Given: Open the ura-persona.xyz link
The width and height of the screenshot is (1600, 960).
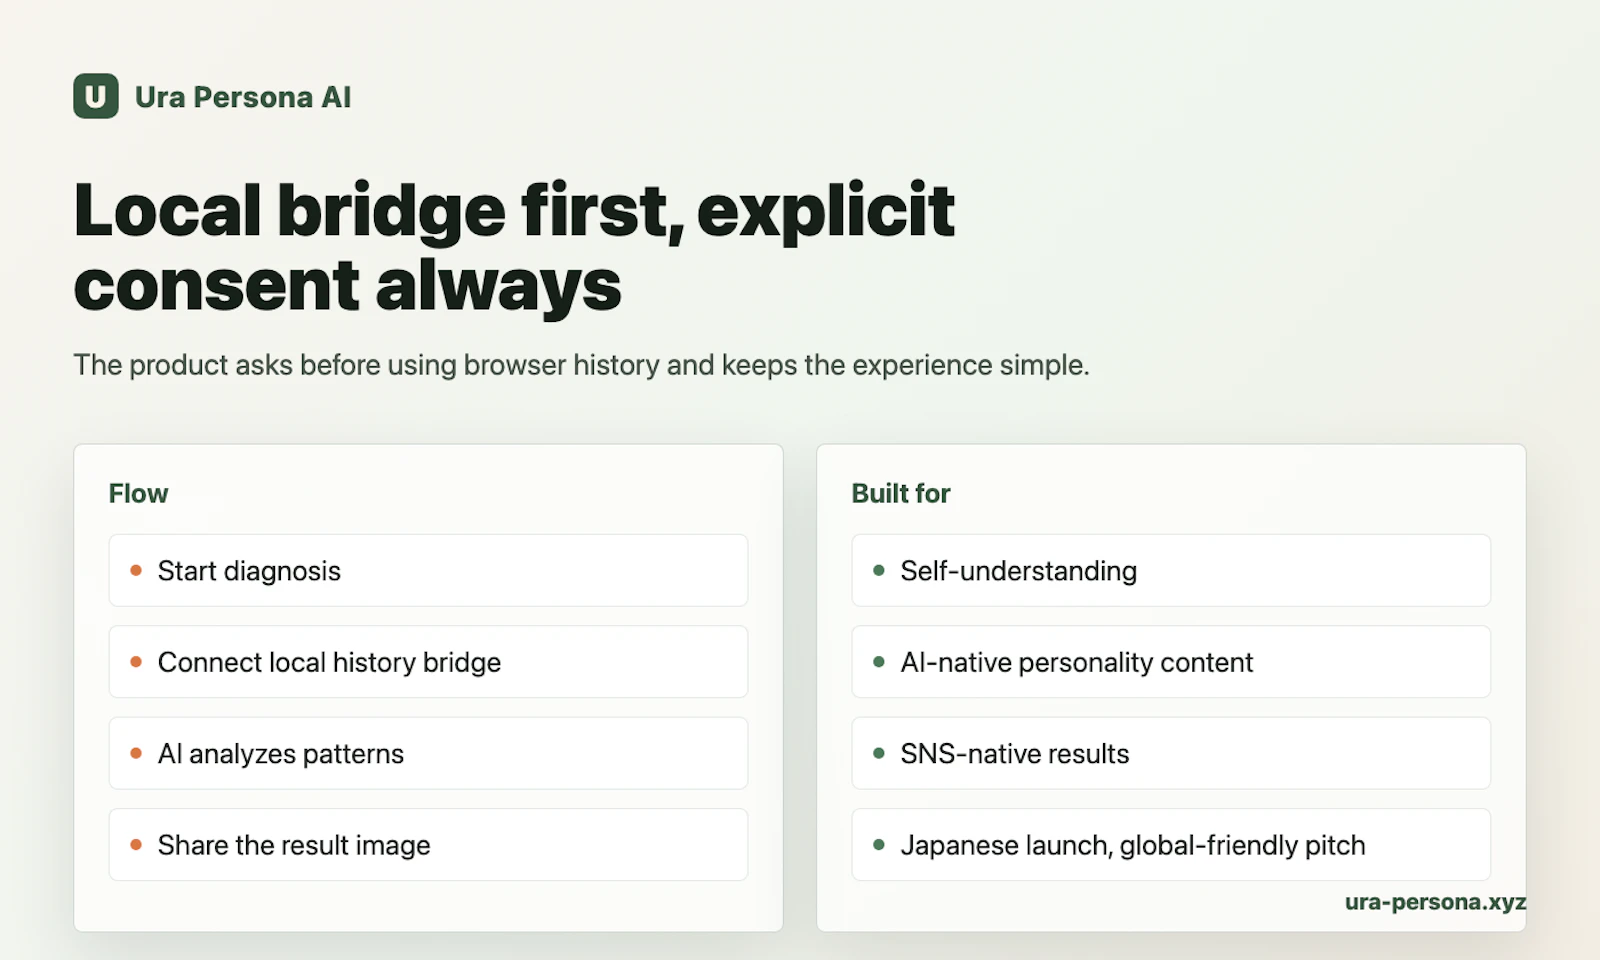Looking at the screenshot, I should tap(1435, 901).
